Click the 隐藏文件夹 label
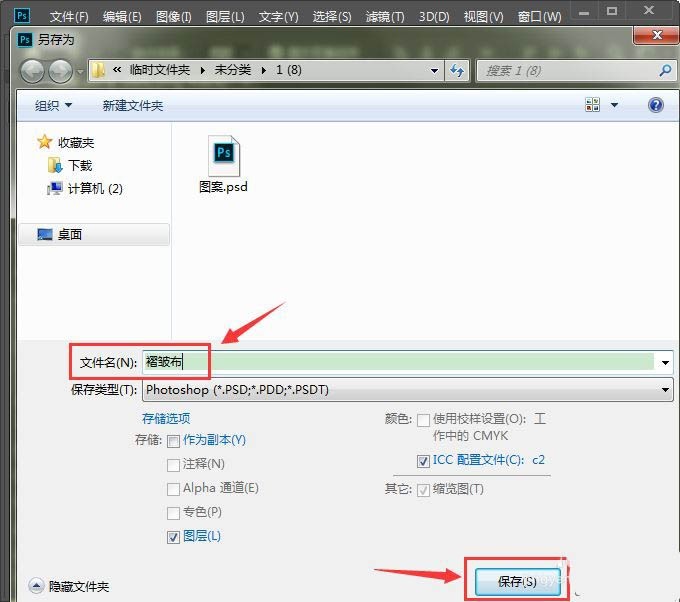Viewport: 680px width, 602px height. (x=78, y=586)
